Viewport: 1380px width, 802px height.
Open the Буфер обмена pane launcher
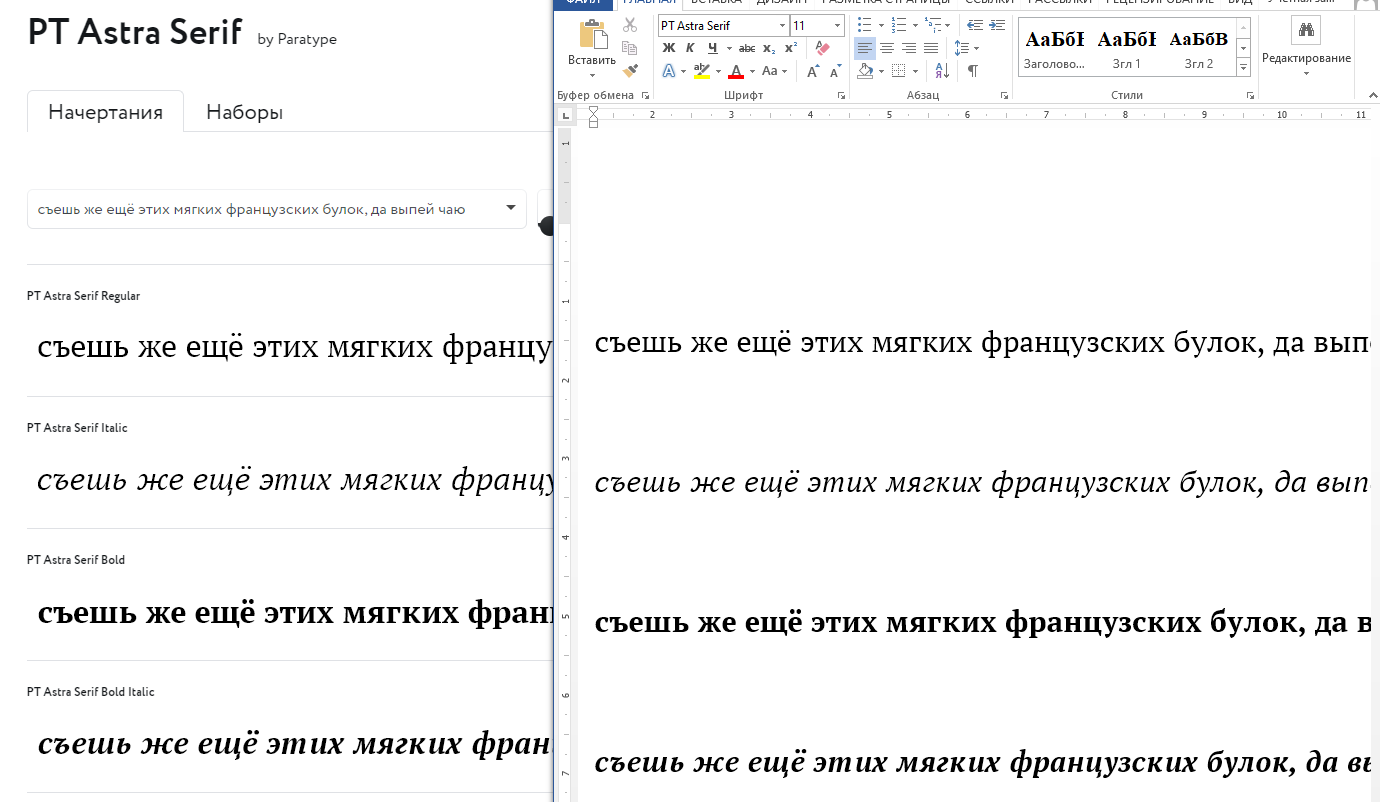click(646, 96)
